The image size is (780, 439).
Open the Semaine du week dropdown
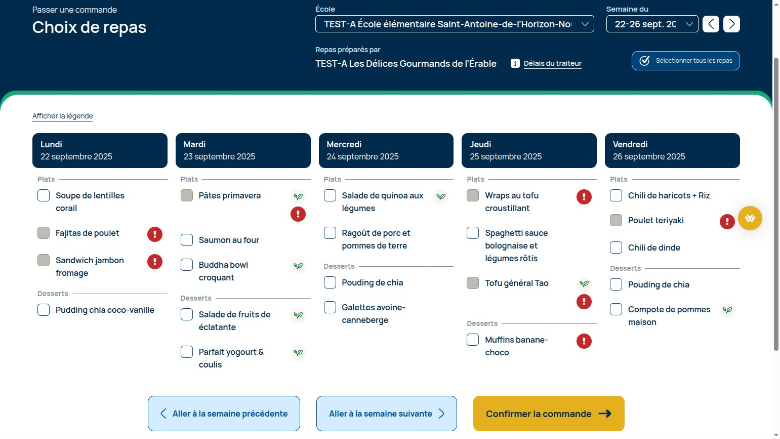tap(652, 24)
